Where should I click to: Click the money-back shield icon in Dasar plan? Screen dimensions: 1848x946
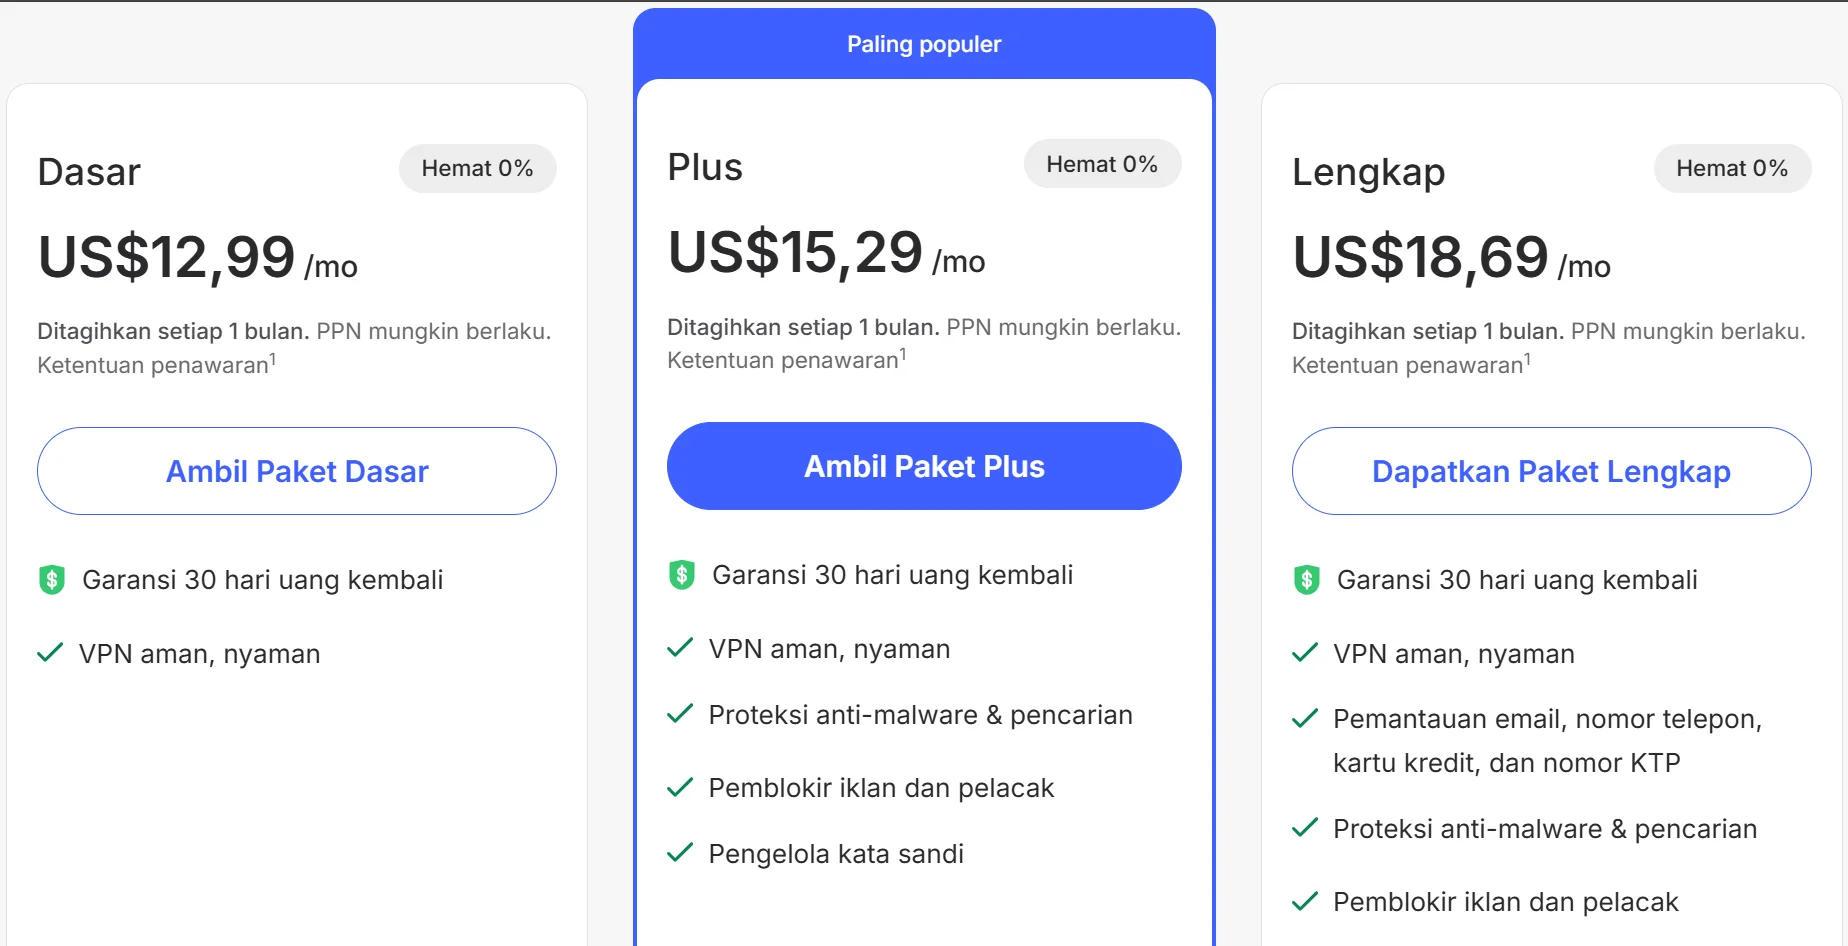[x=52, y=580]
